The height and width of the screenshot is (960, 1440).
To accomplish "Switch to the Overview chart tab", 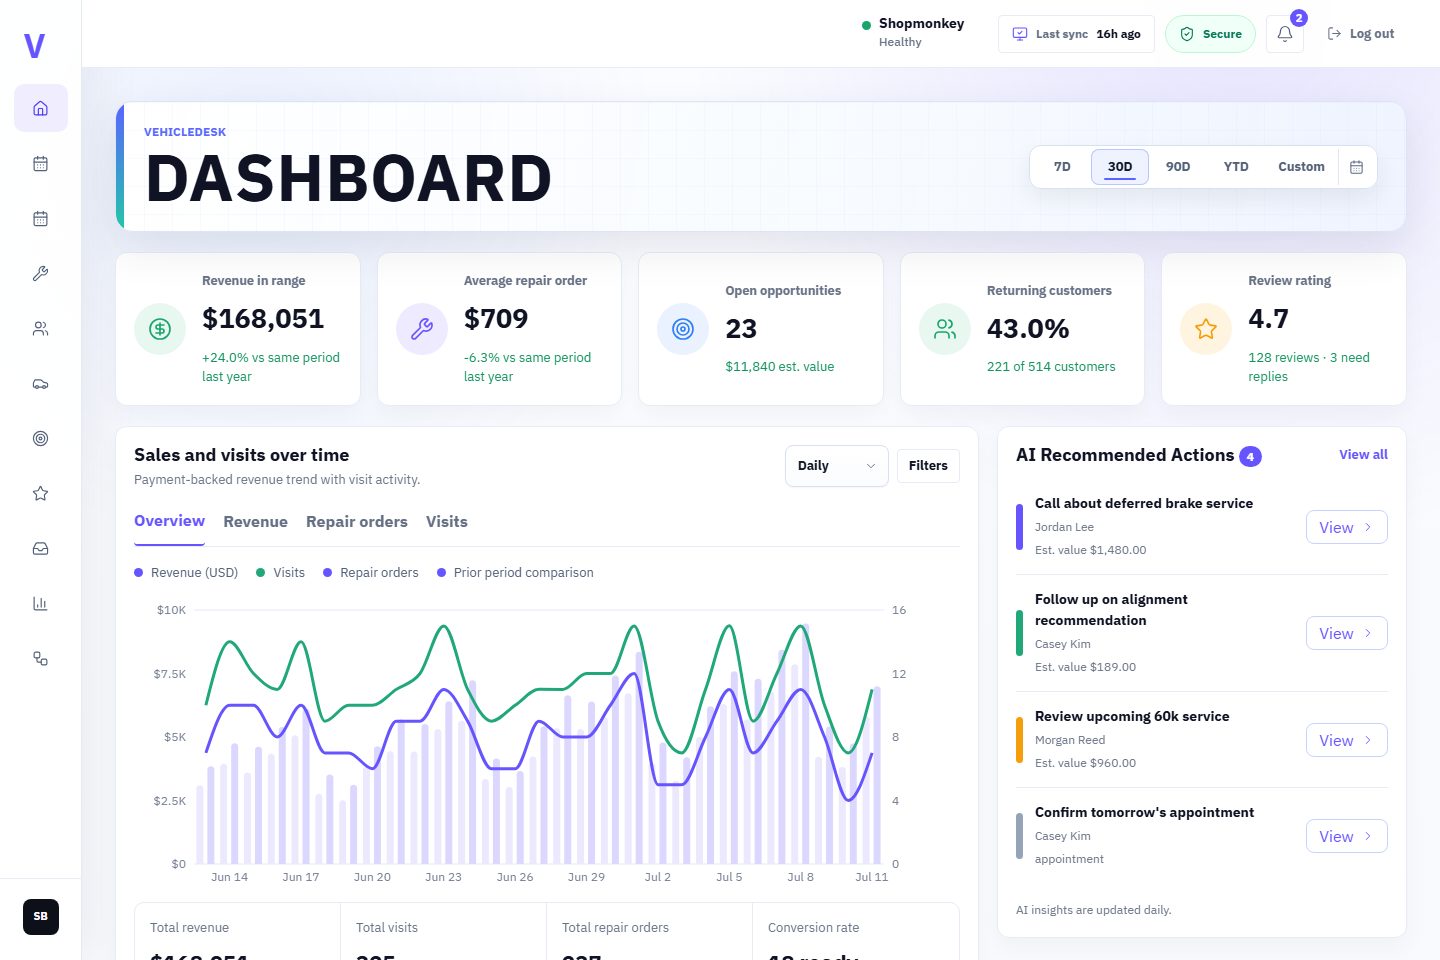I will click(169, 521).
